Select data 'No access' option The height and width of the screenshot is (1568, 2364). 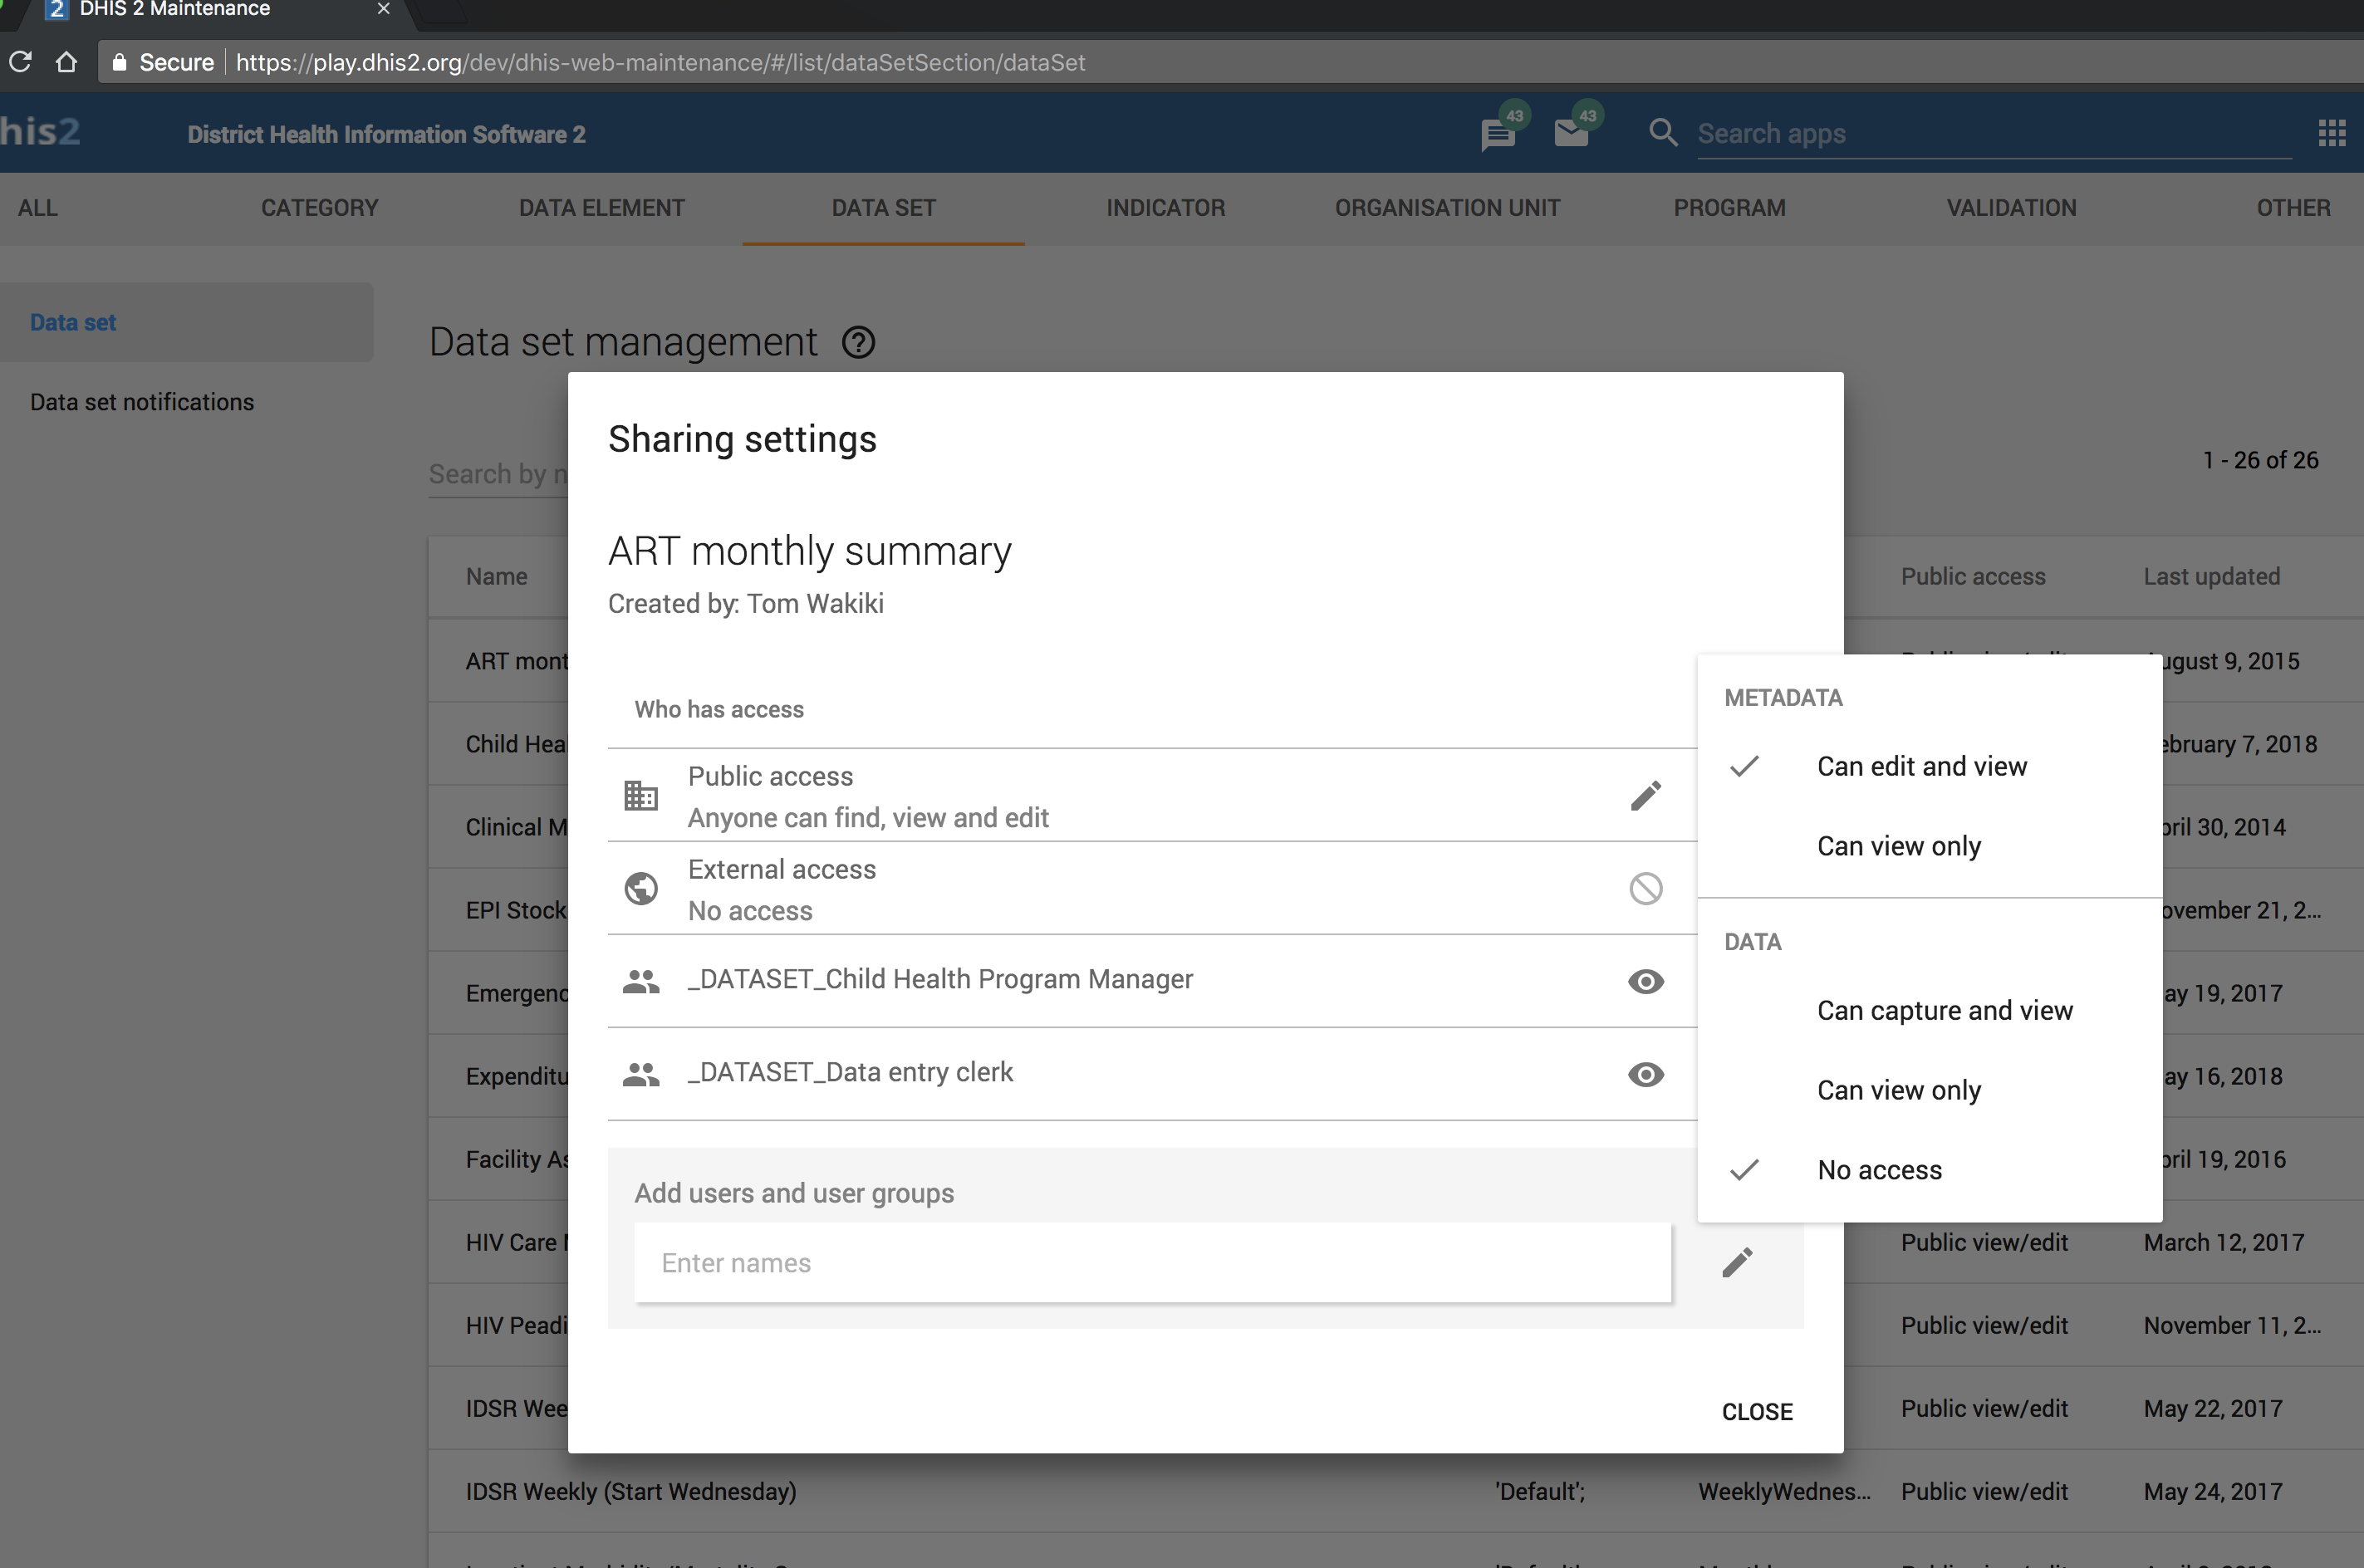[1879, 1170]
